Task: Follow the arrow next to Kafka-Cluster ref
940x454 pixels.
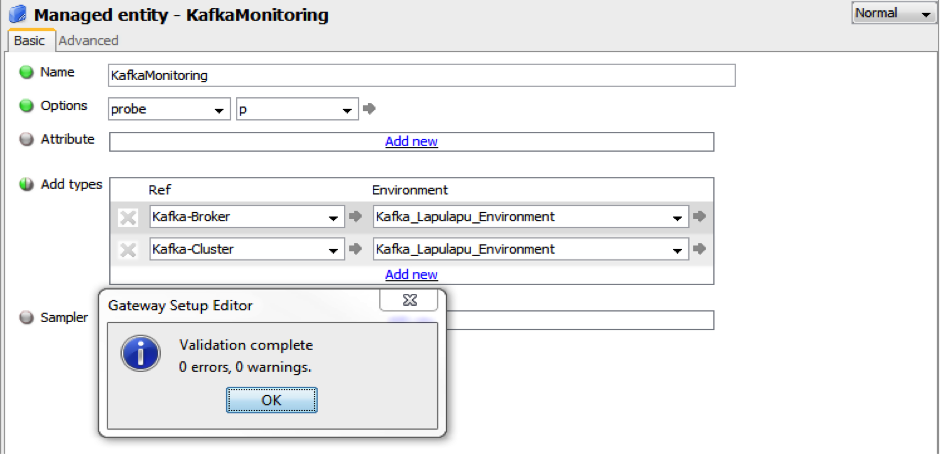Action: pyautogui.click(x=355, y=249)
